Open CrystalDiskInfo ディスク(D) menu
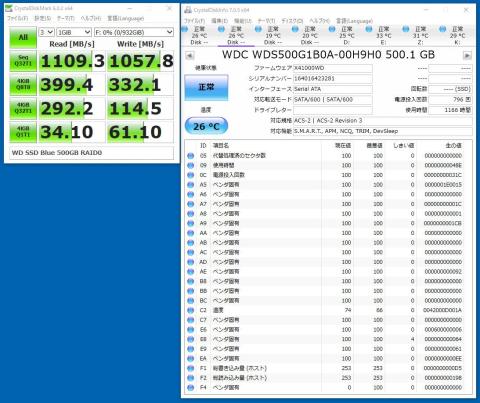This screenshot has height=403, width=480. coord(292,21)
